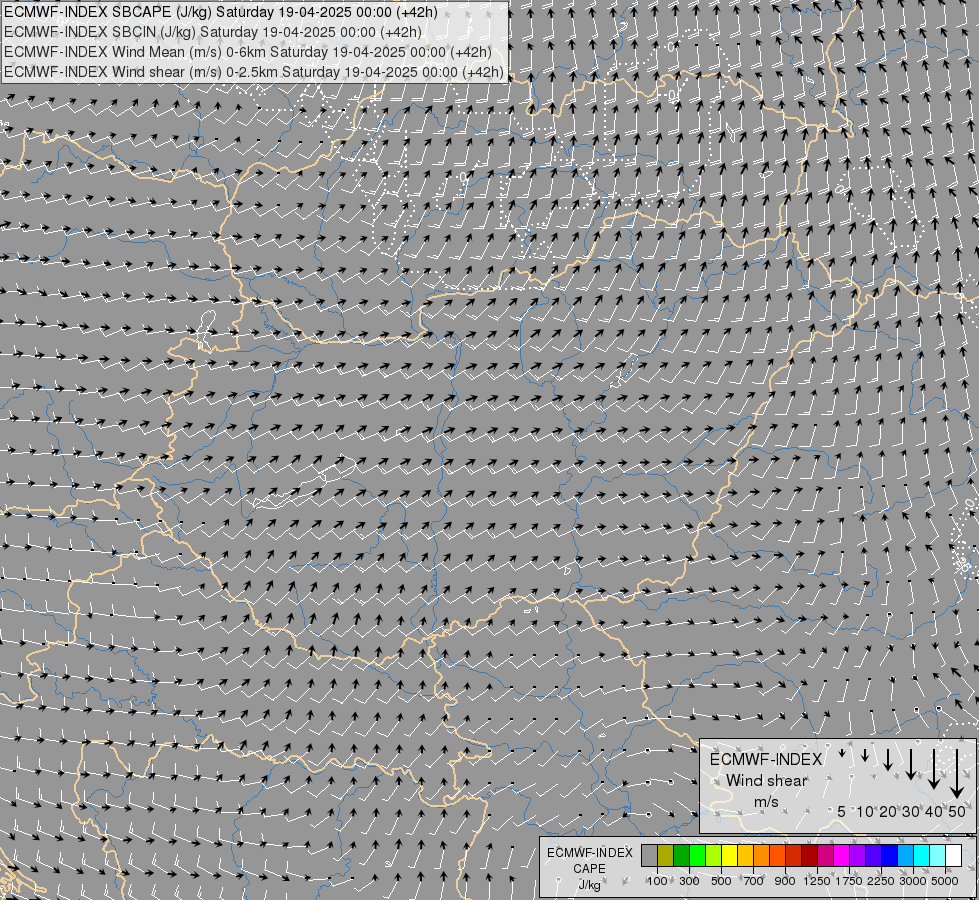Click the wind shear label 30

click(911, 811)
